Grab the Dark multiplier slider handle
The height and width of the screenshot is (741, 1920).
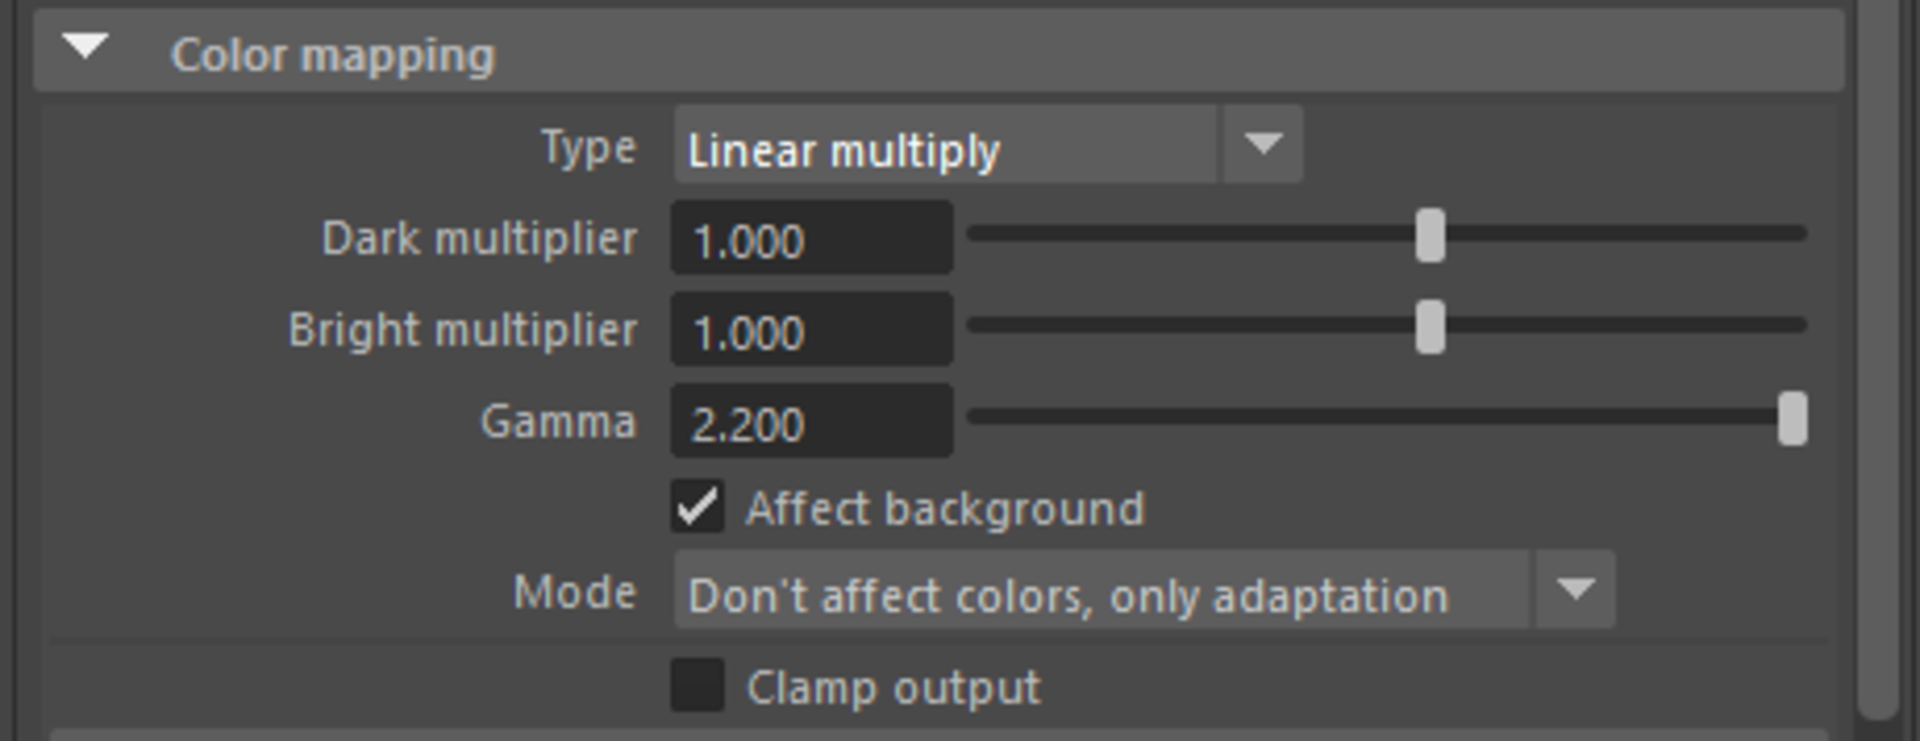point(1430,236)
